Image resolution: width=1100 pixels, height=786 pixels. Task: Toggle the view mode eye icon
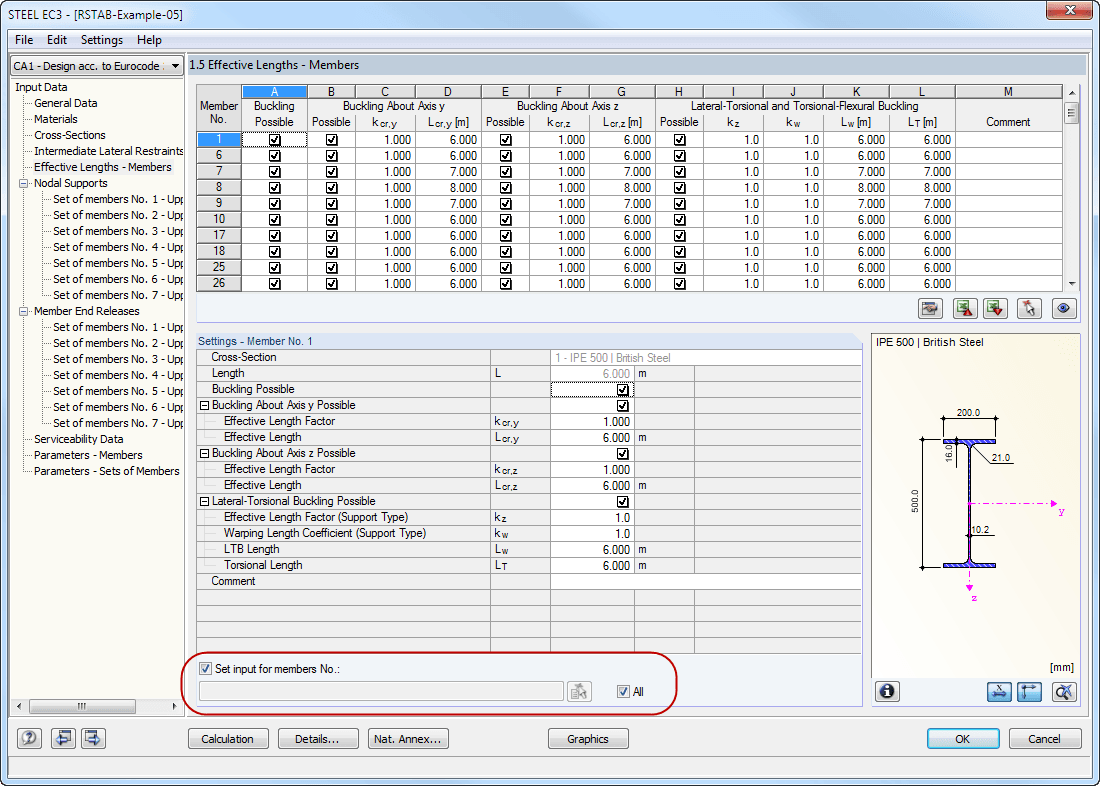(x=1063, y=308)
